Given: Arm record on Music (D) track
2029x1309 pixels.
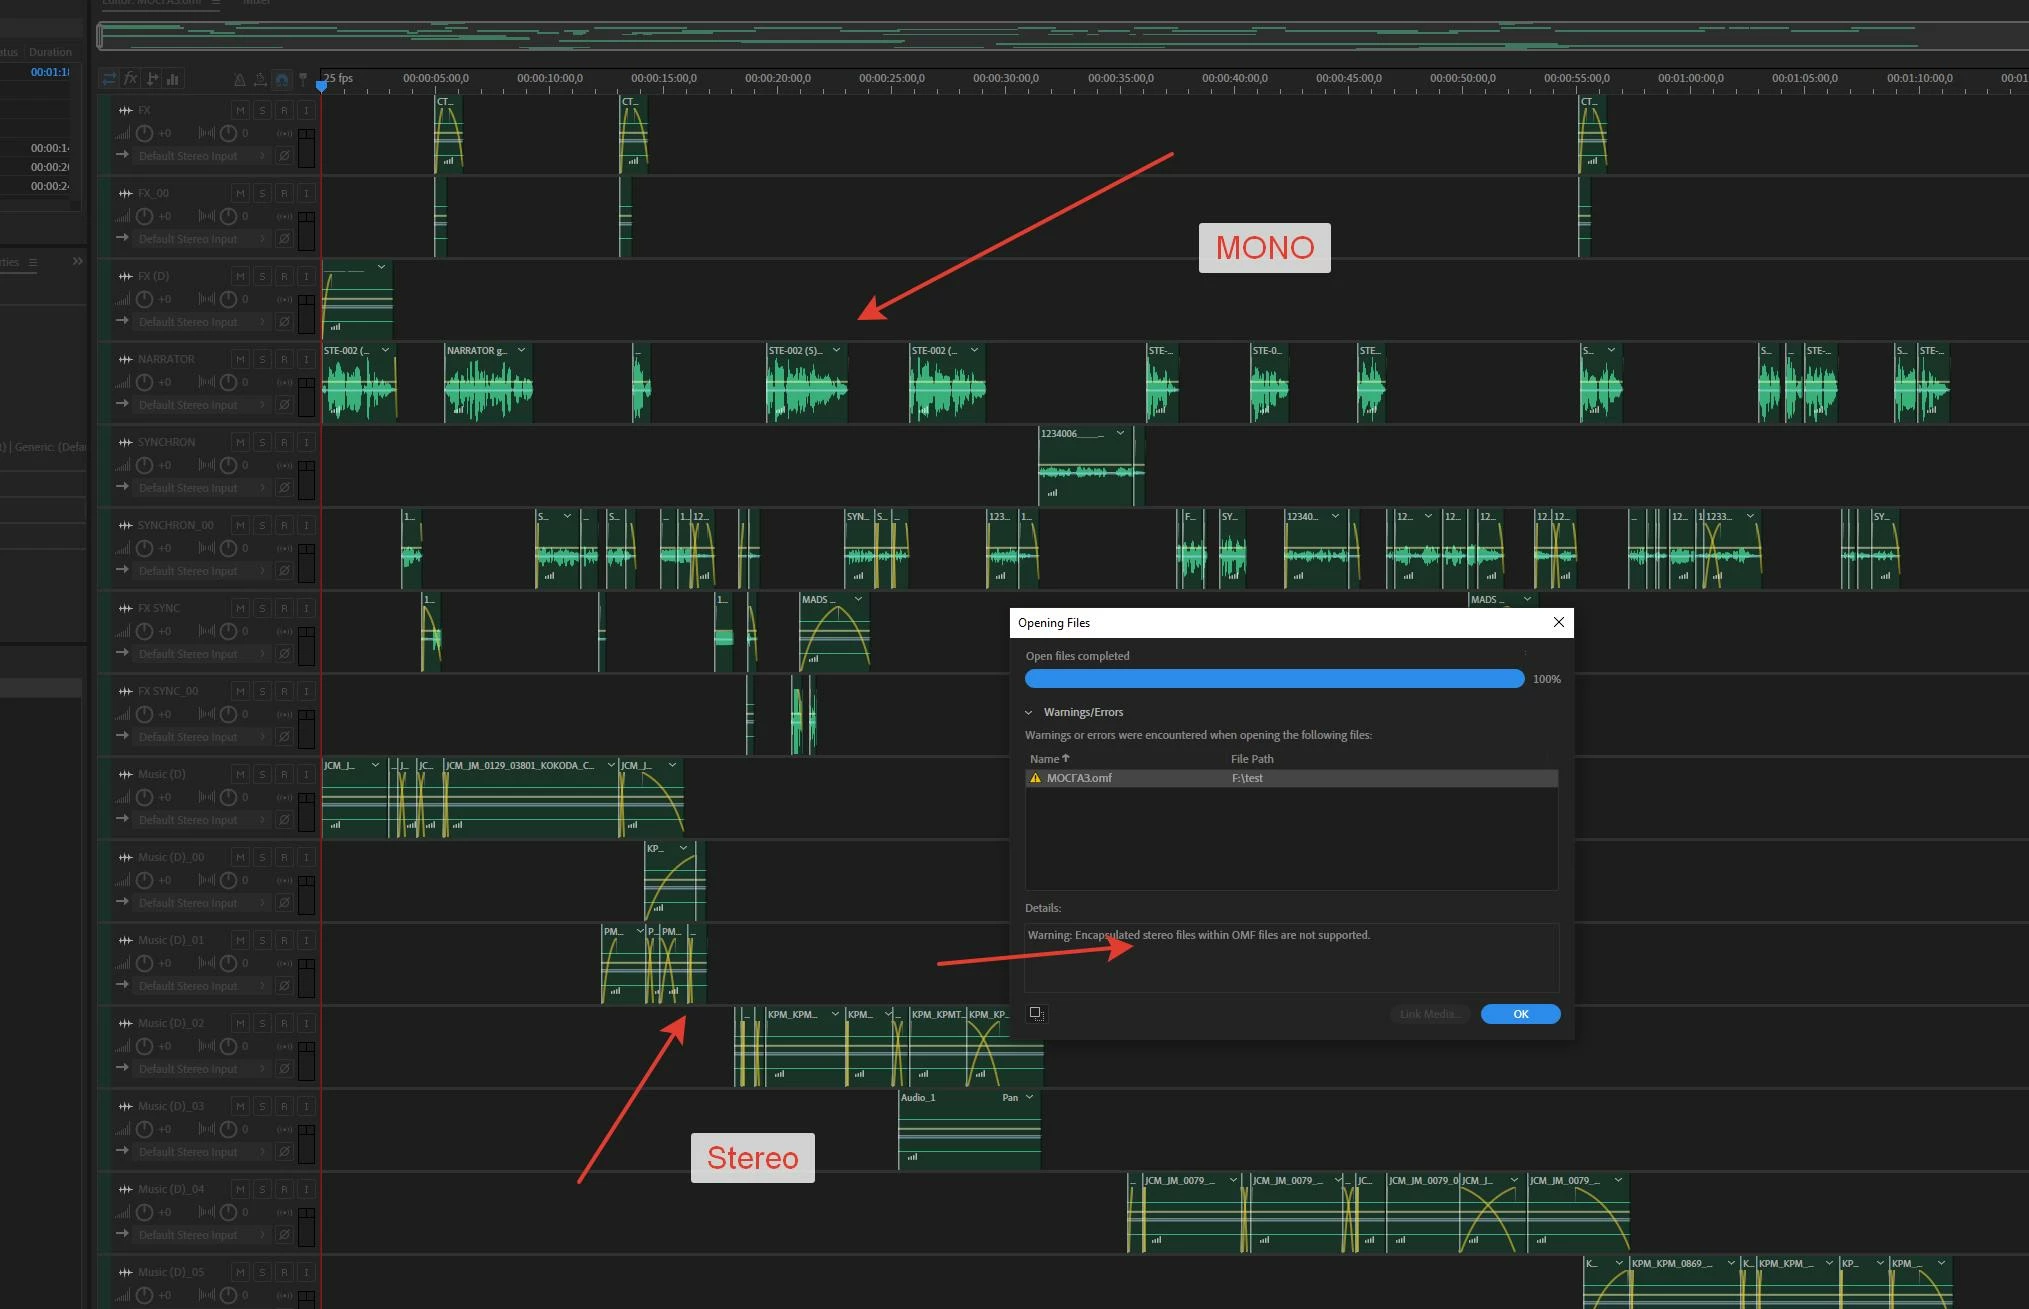Looking at the screenshot, I should pos(284,774).
